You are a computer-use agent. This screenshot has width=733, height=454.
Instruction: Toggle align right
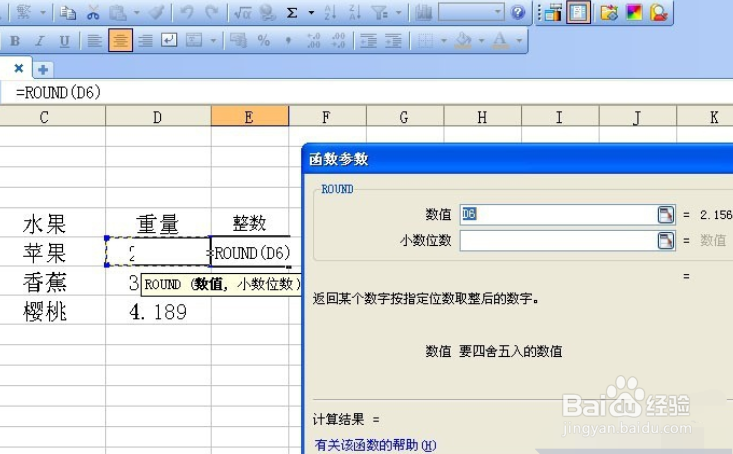coord(145,41)
